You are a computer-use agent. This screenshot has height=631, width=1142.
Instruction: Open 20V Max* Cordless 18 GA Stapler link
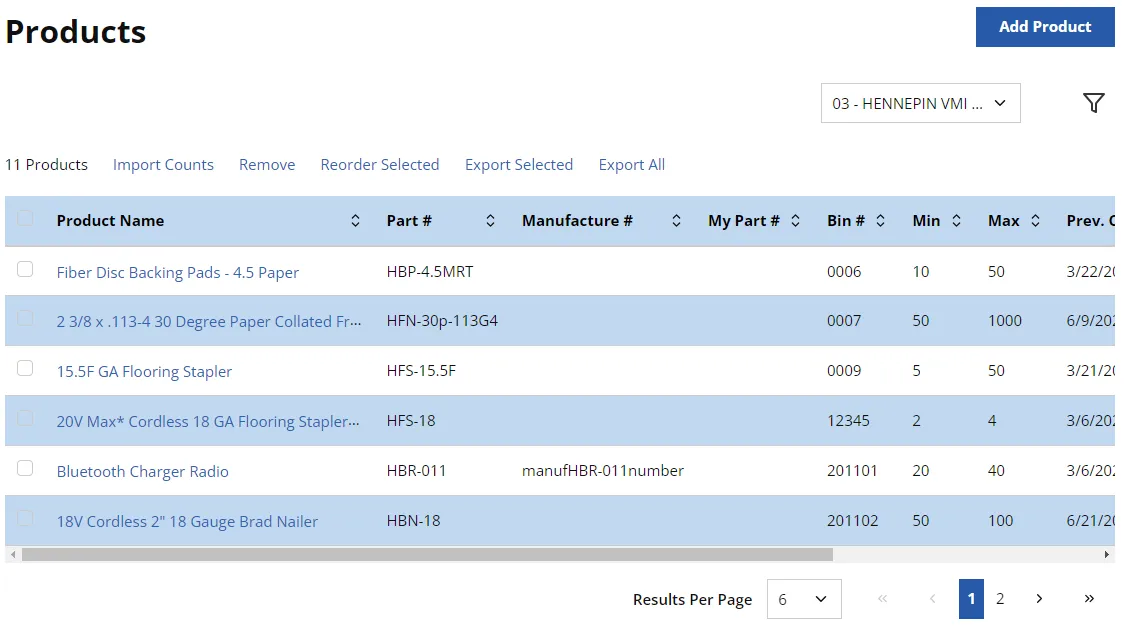point(208,421)
